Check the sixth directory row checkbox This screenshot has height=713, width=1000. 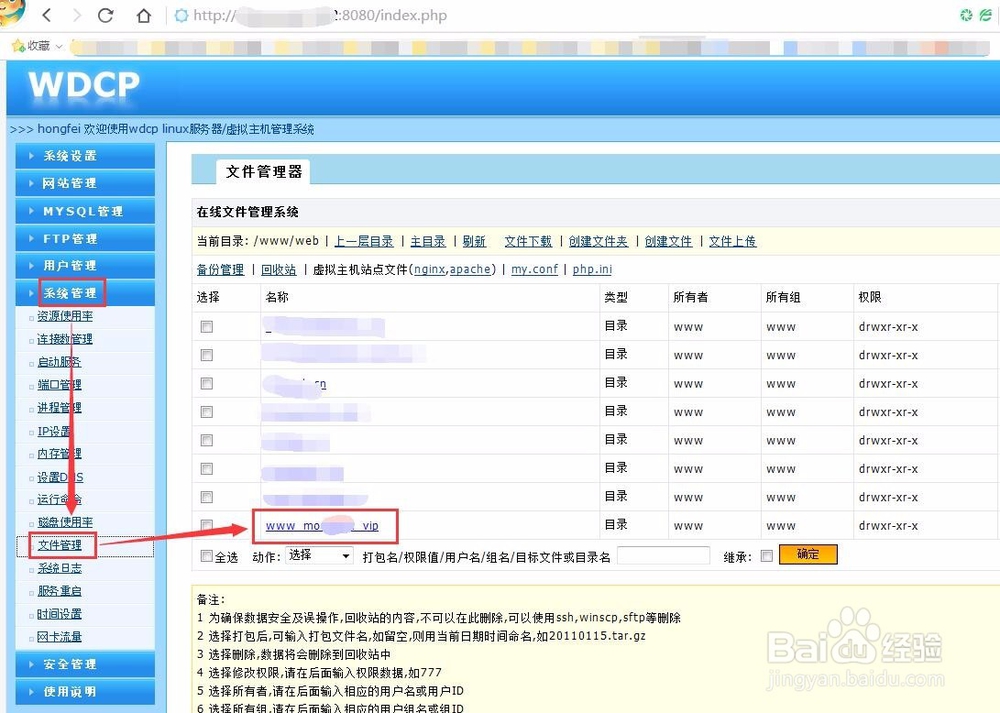[207, 469]
